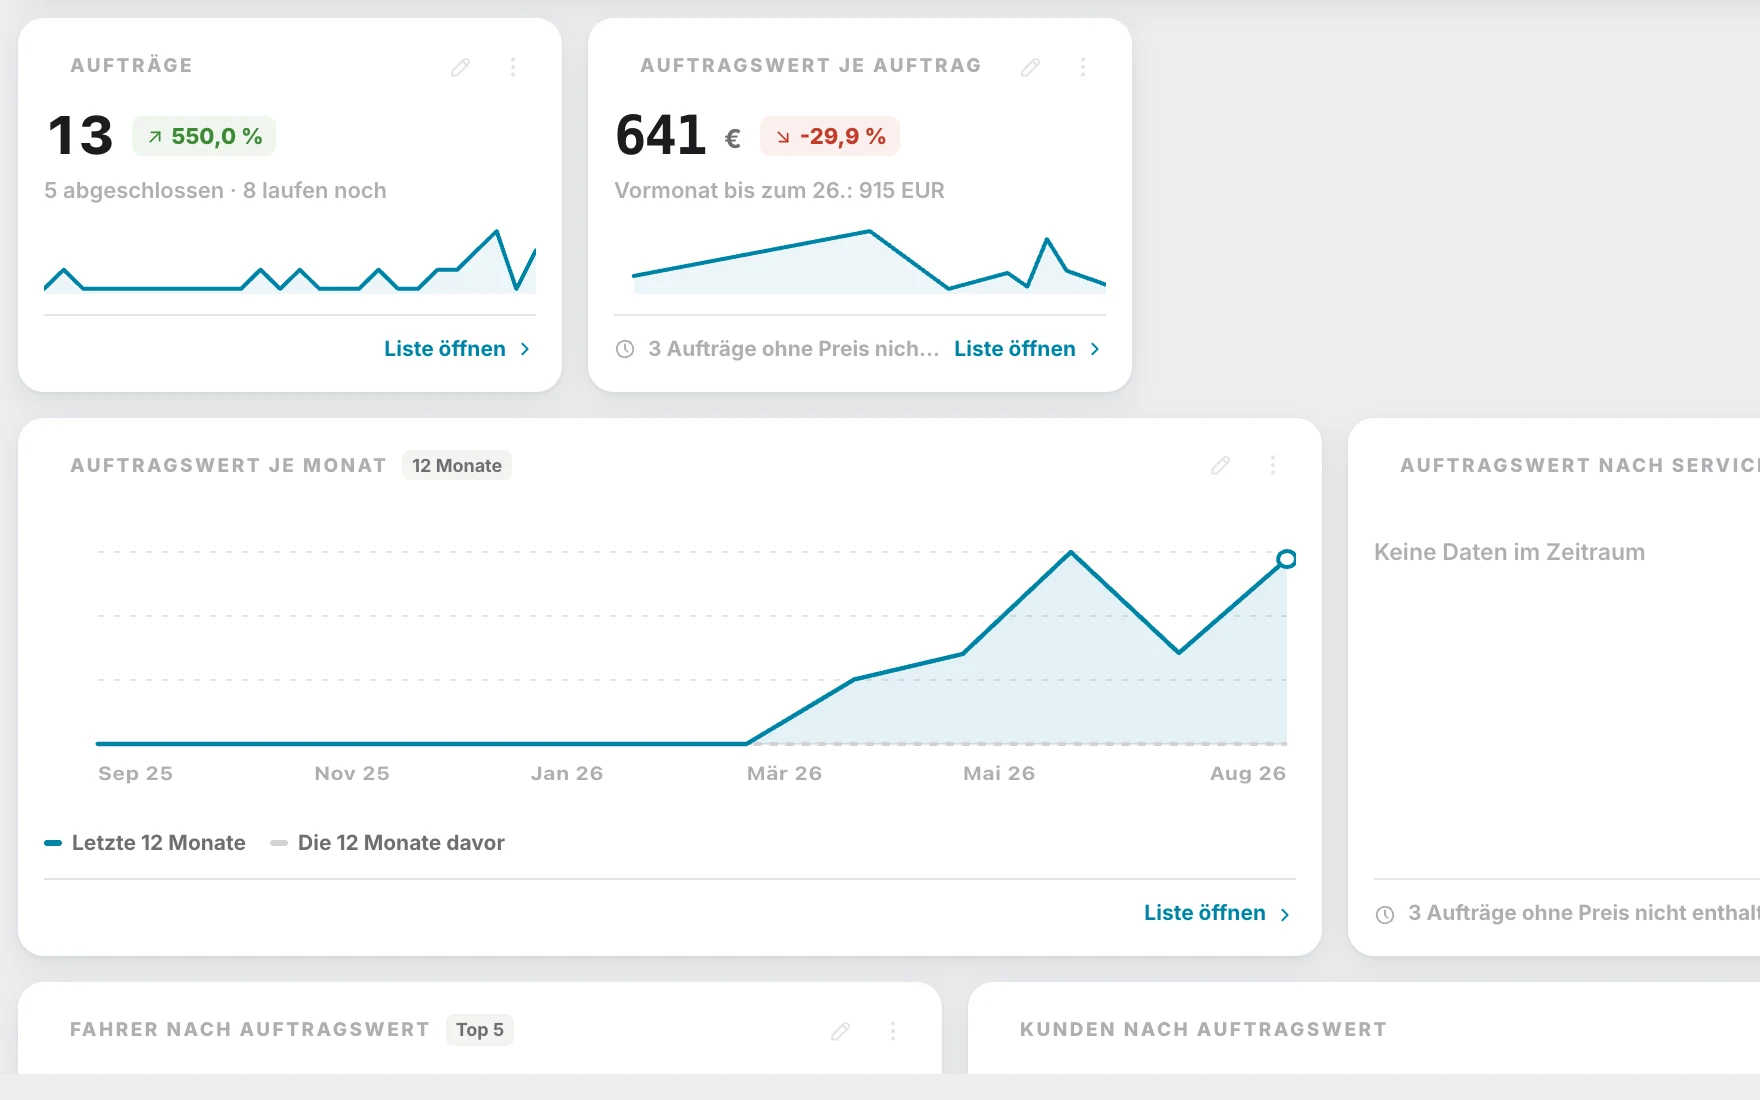Toggle the Letzte 12 Monate legend series
Viewport: 1760px width, 1100px height.
point(145,843)
